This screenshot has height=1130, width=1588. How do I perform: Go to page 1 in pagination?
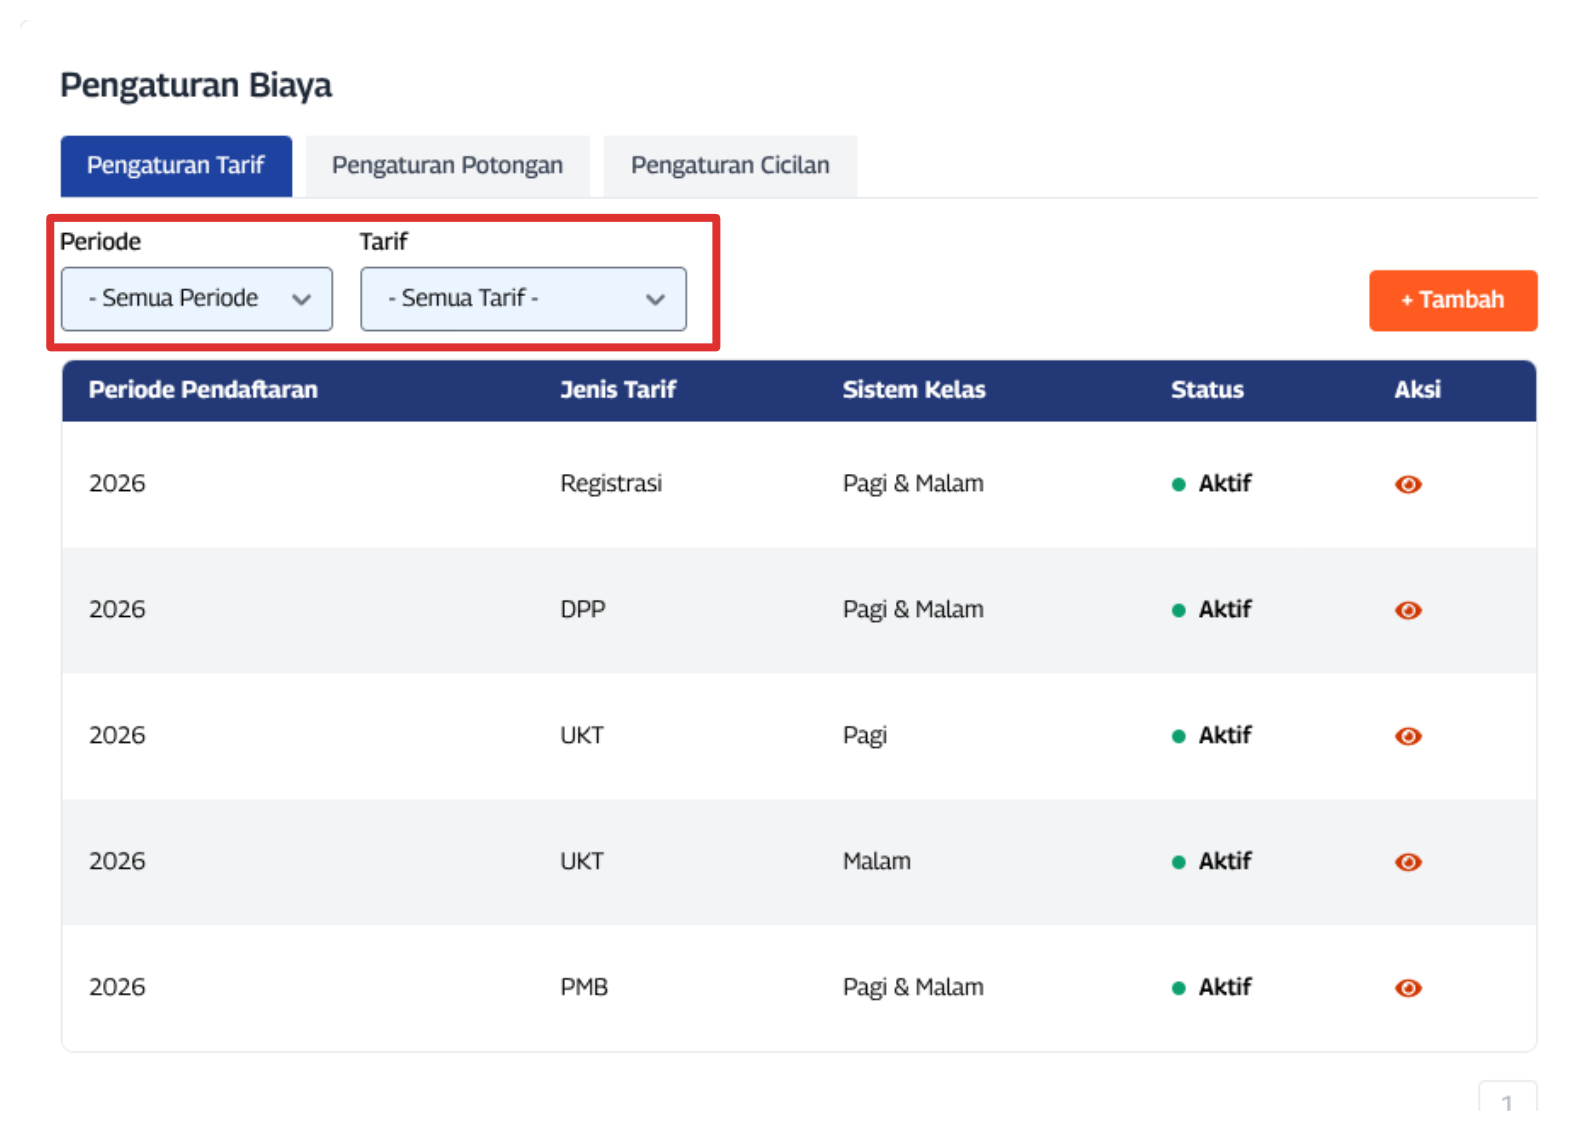click(x=1507, y=1102)
